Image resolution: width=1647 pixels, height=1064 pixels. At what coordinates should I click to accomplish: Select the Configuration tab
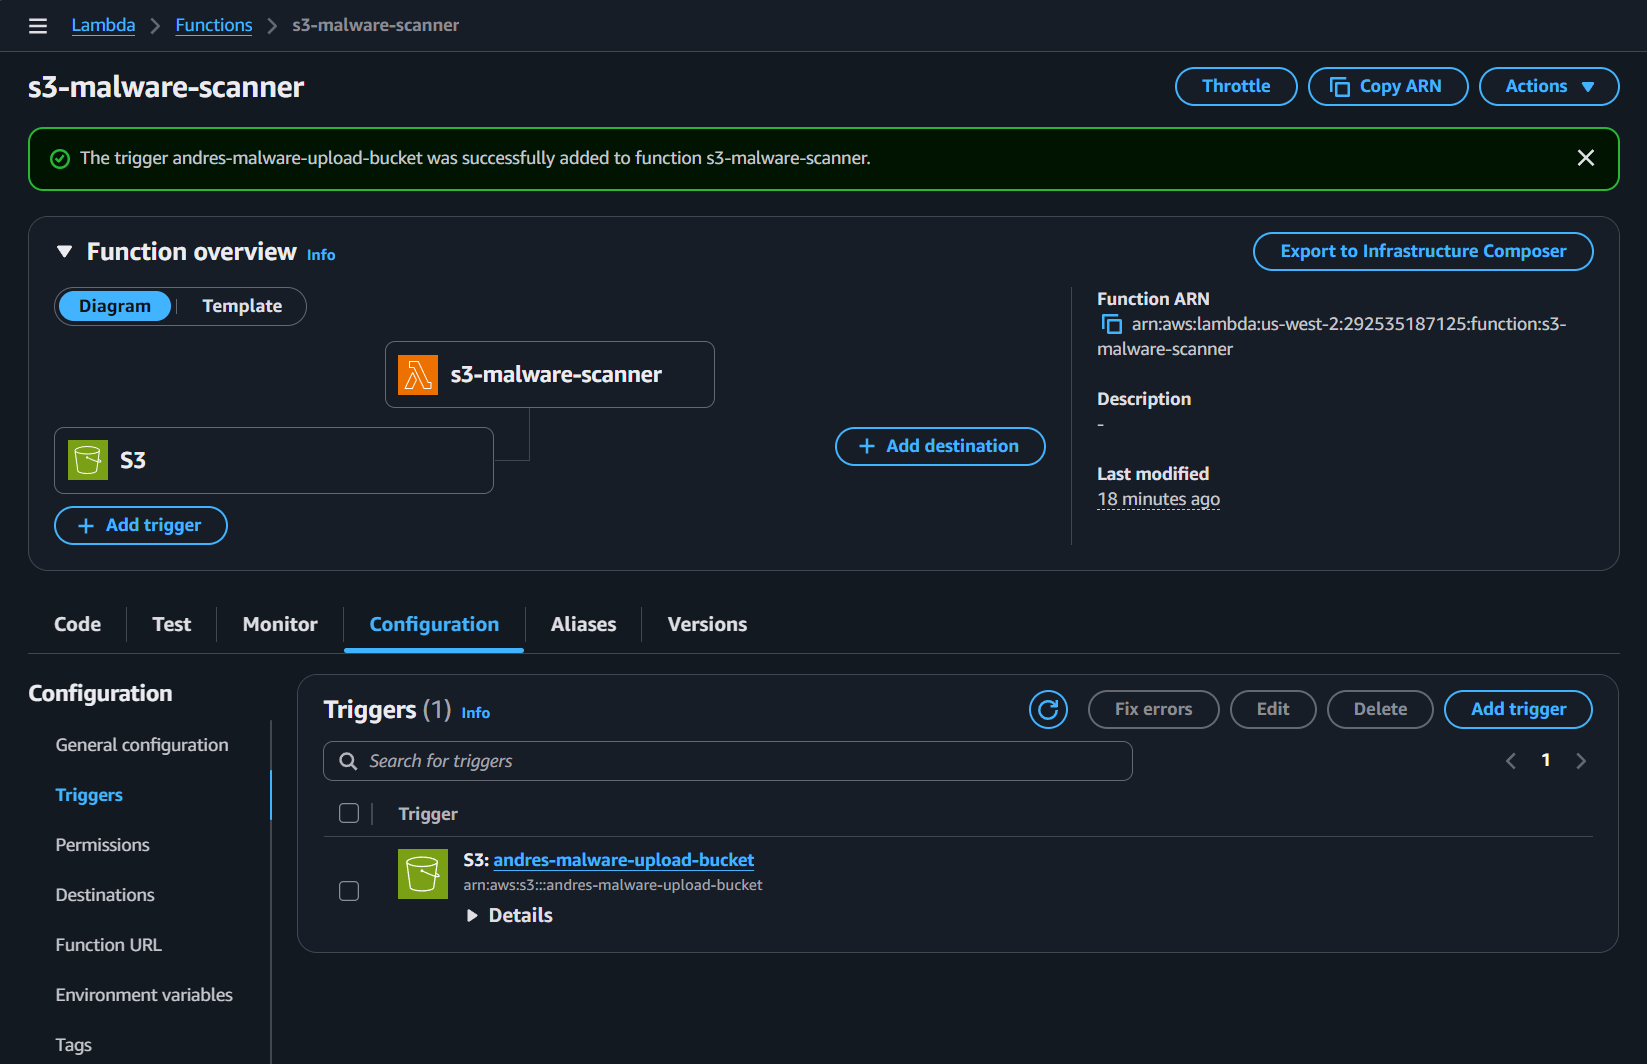(434, 624)
